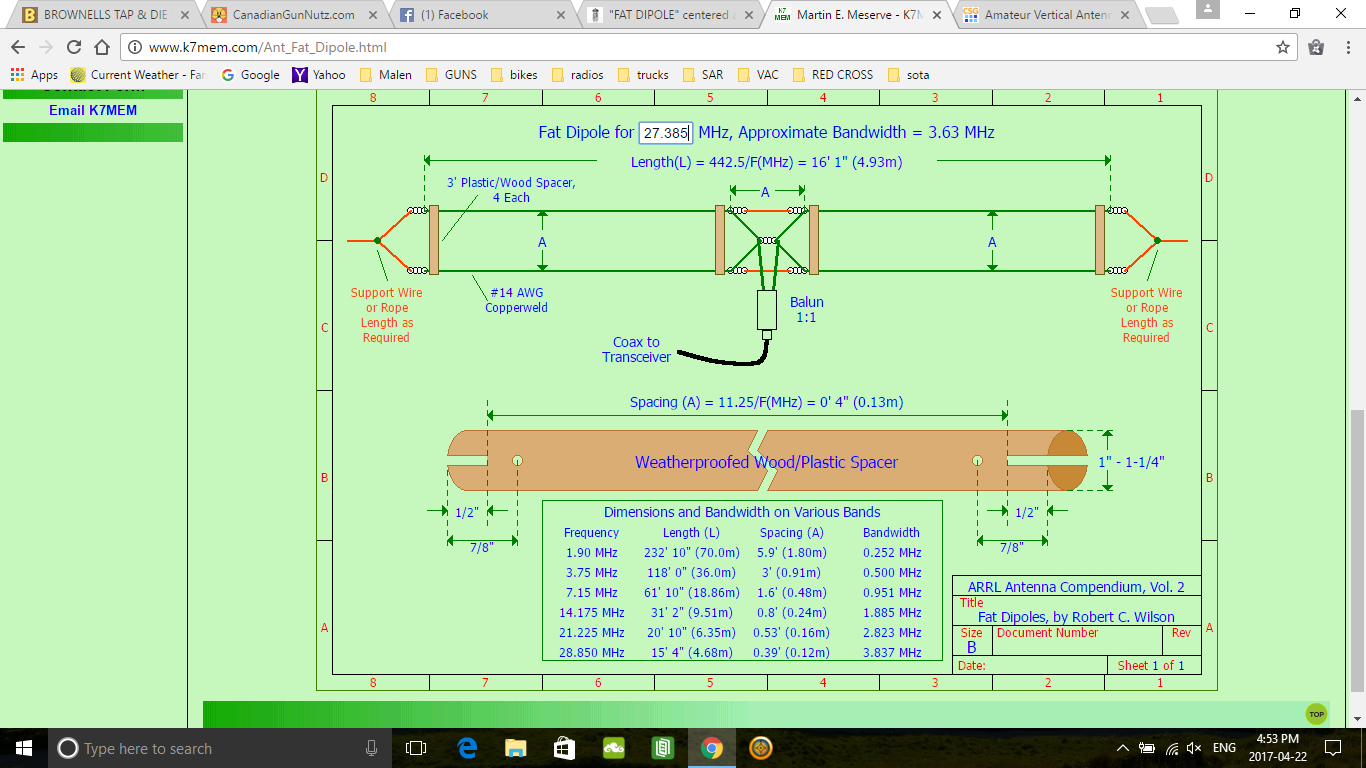Click the Email K7MEM link
1366x768 pixels.
pos(93,110)
